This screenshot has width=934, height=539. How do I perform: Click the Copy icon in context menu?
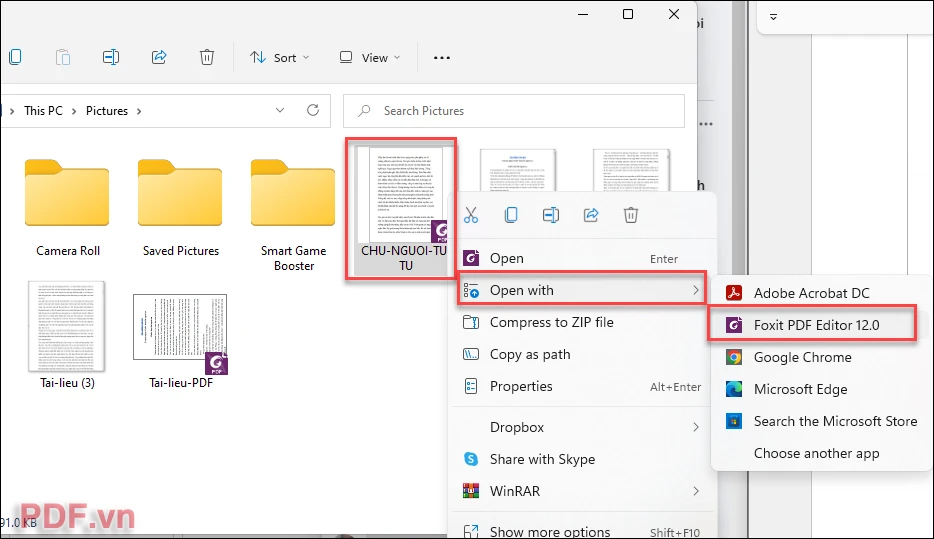[x=511, y=215]
